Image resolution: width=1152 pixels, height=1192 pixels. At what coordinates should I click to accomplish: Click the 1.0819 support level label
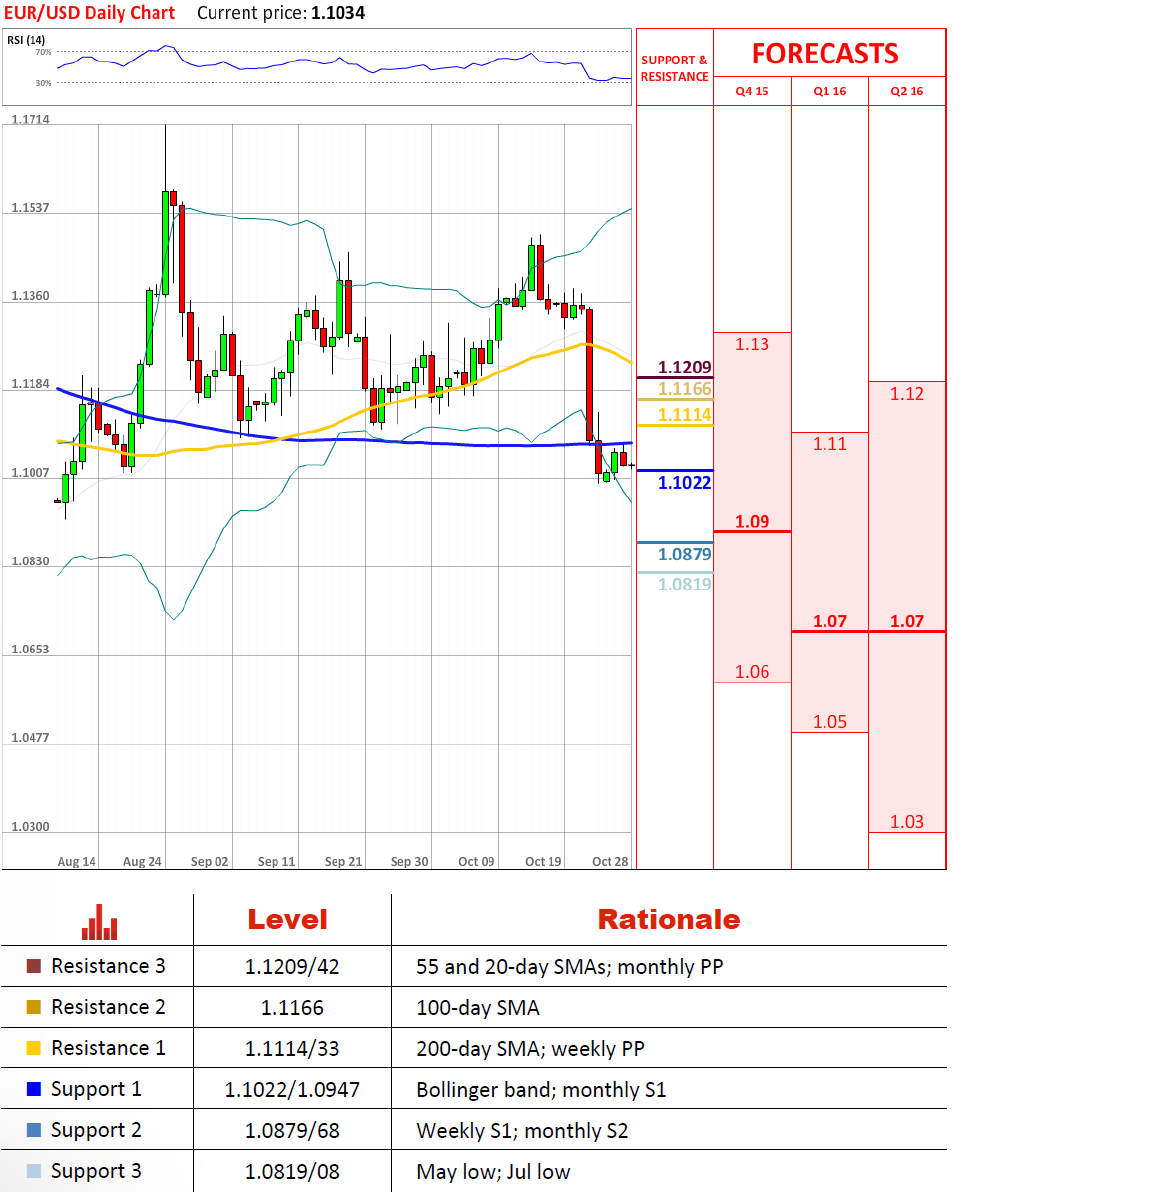pos(684,584)
